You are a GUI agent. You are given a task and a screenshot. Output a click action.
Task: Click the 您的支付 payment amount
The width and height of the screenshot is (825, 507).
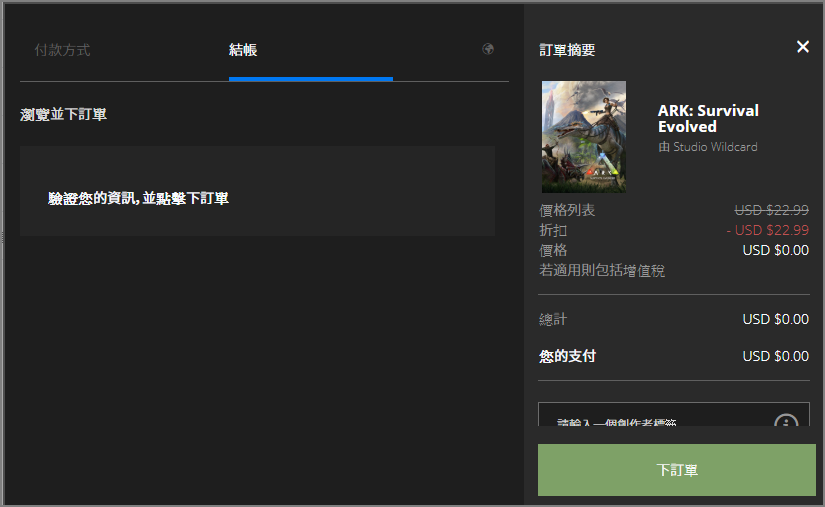[x=775, y=356]
